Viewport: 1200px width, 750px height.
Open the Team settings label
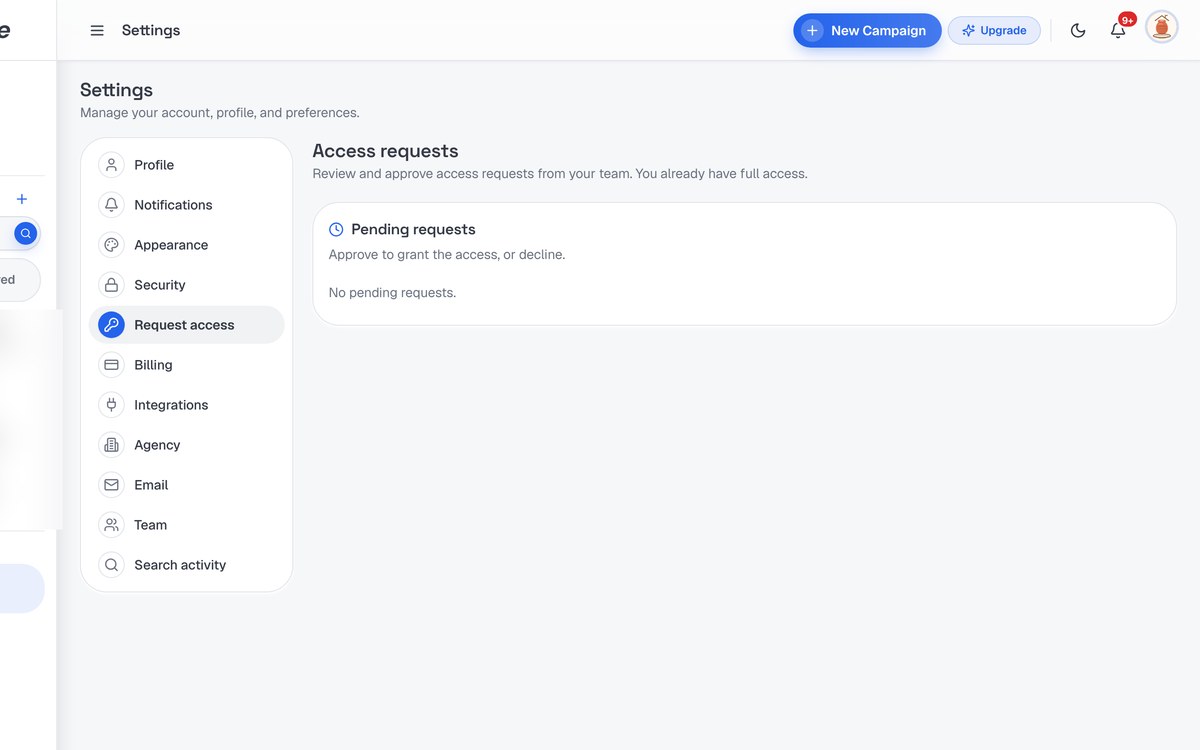click(150, 525)
